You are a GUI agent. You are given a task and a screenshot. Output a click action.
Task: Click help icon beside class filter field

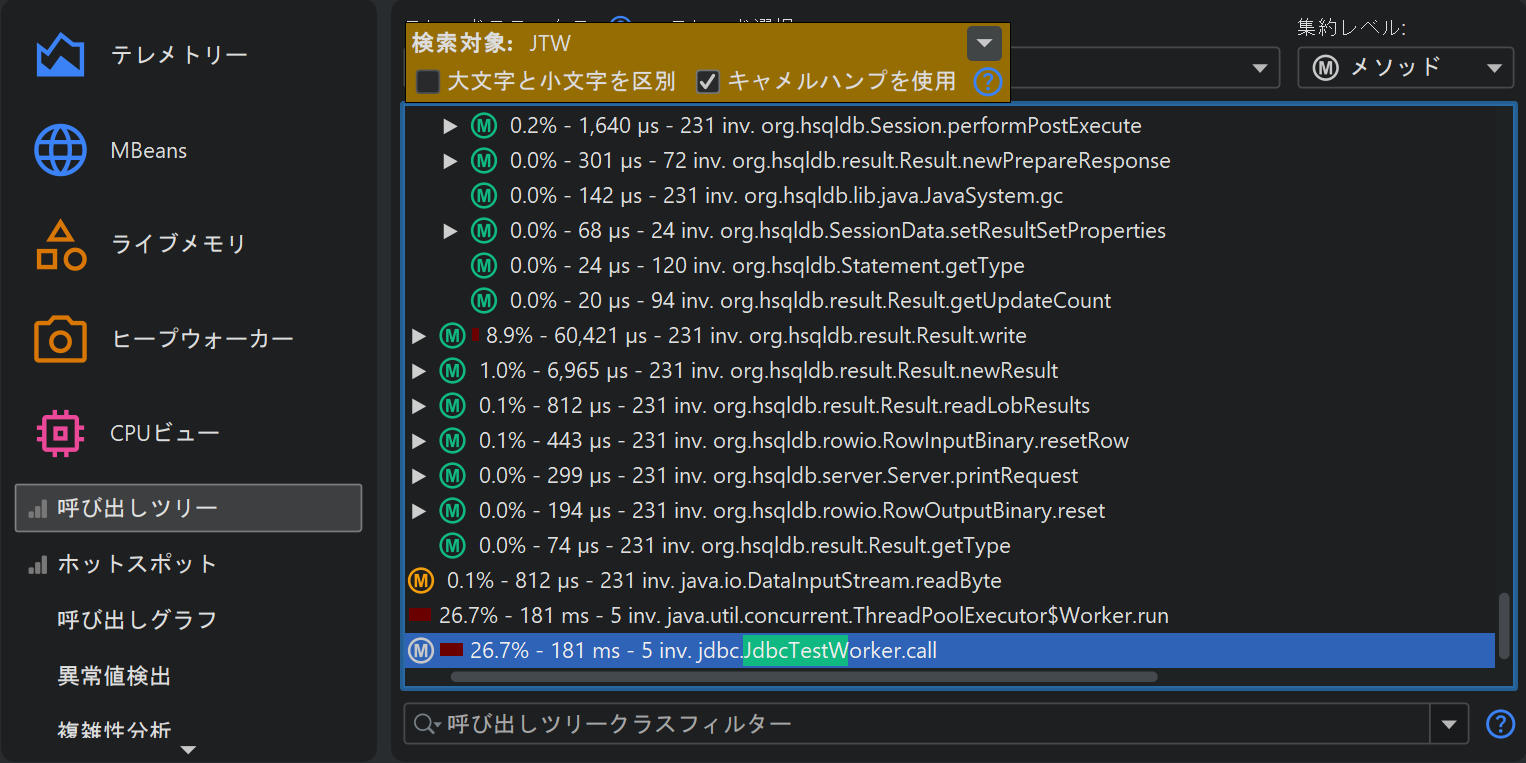(x=1500, y=723)
